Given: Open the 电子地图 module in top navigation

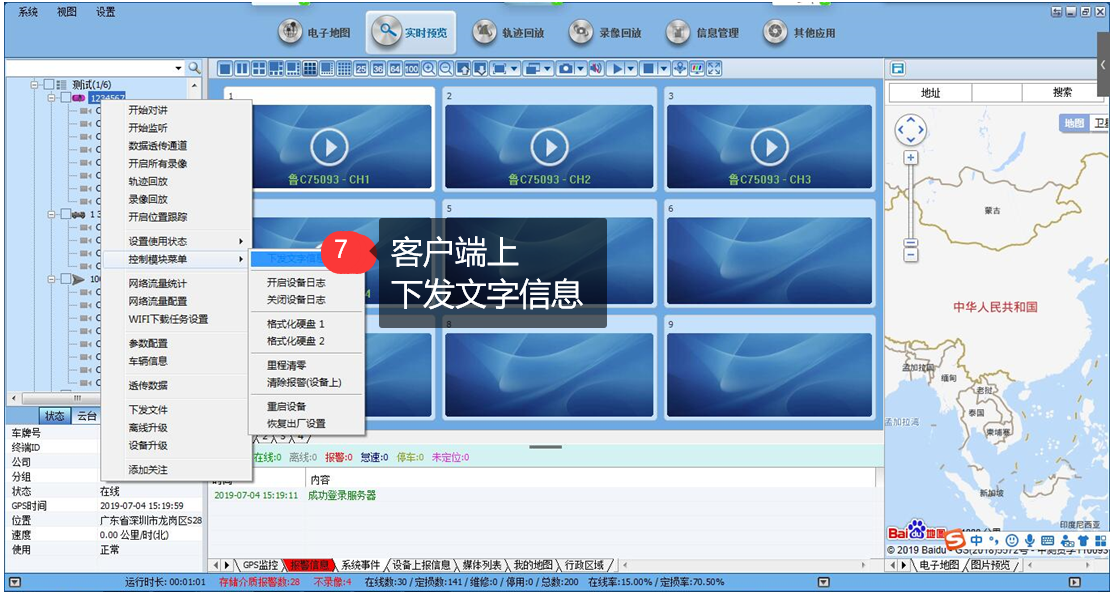Looking at the screenshot, I should pos(315,33).
